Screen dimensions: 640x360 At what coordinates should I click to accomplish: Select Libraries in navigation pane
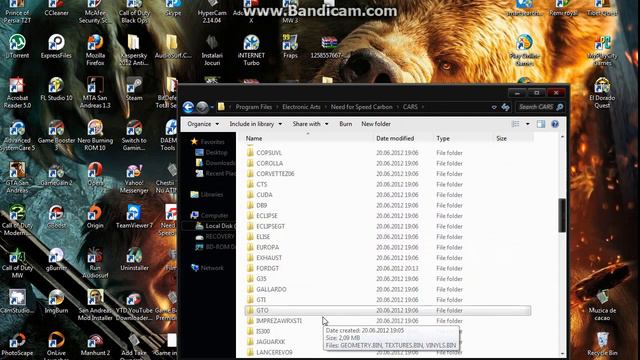(211, 195)
